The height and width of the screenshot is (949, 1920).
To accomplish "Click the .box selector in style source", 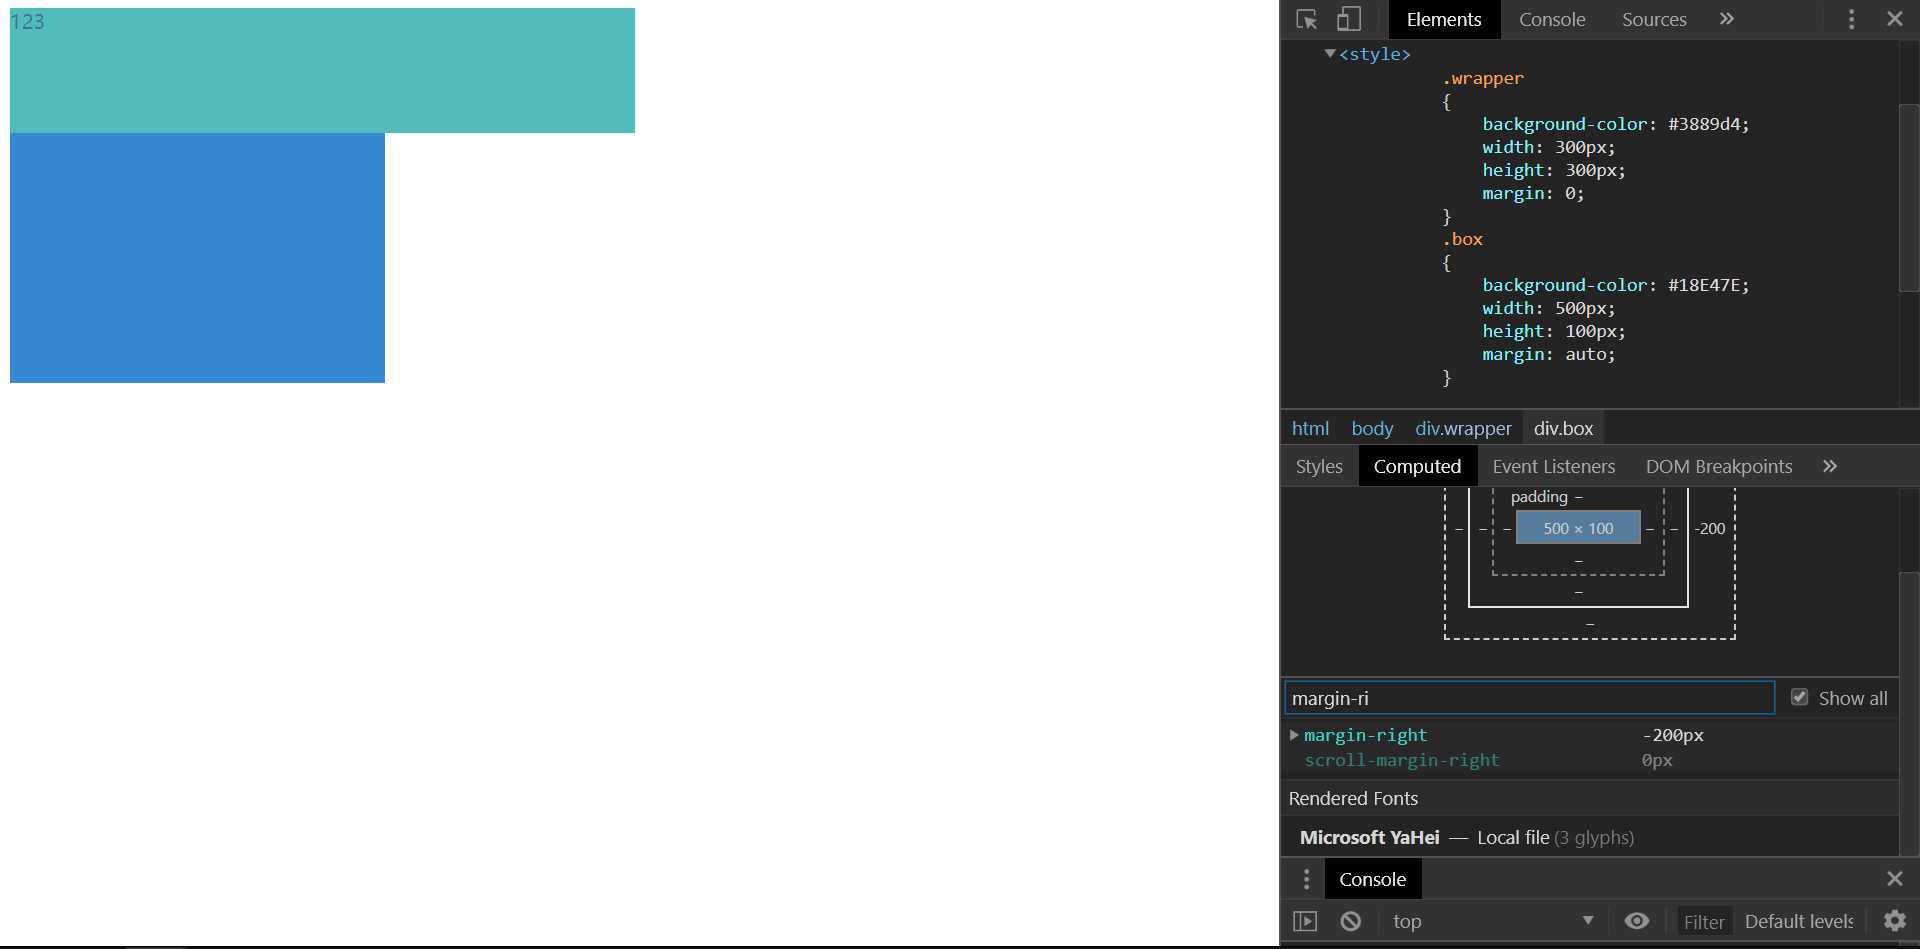I will pos(1462,239).
